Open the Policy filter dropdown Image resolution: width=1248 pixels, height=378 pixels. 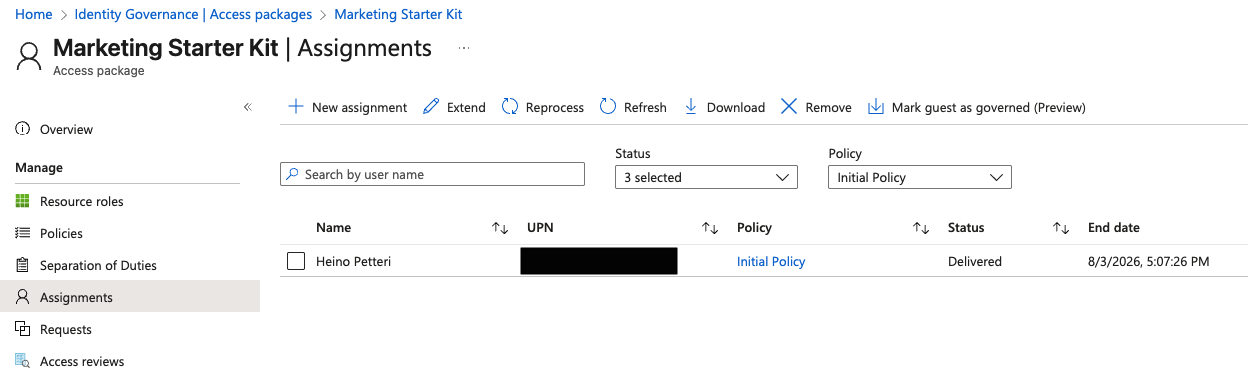point(920,177)
